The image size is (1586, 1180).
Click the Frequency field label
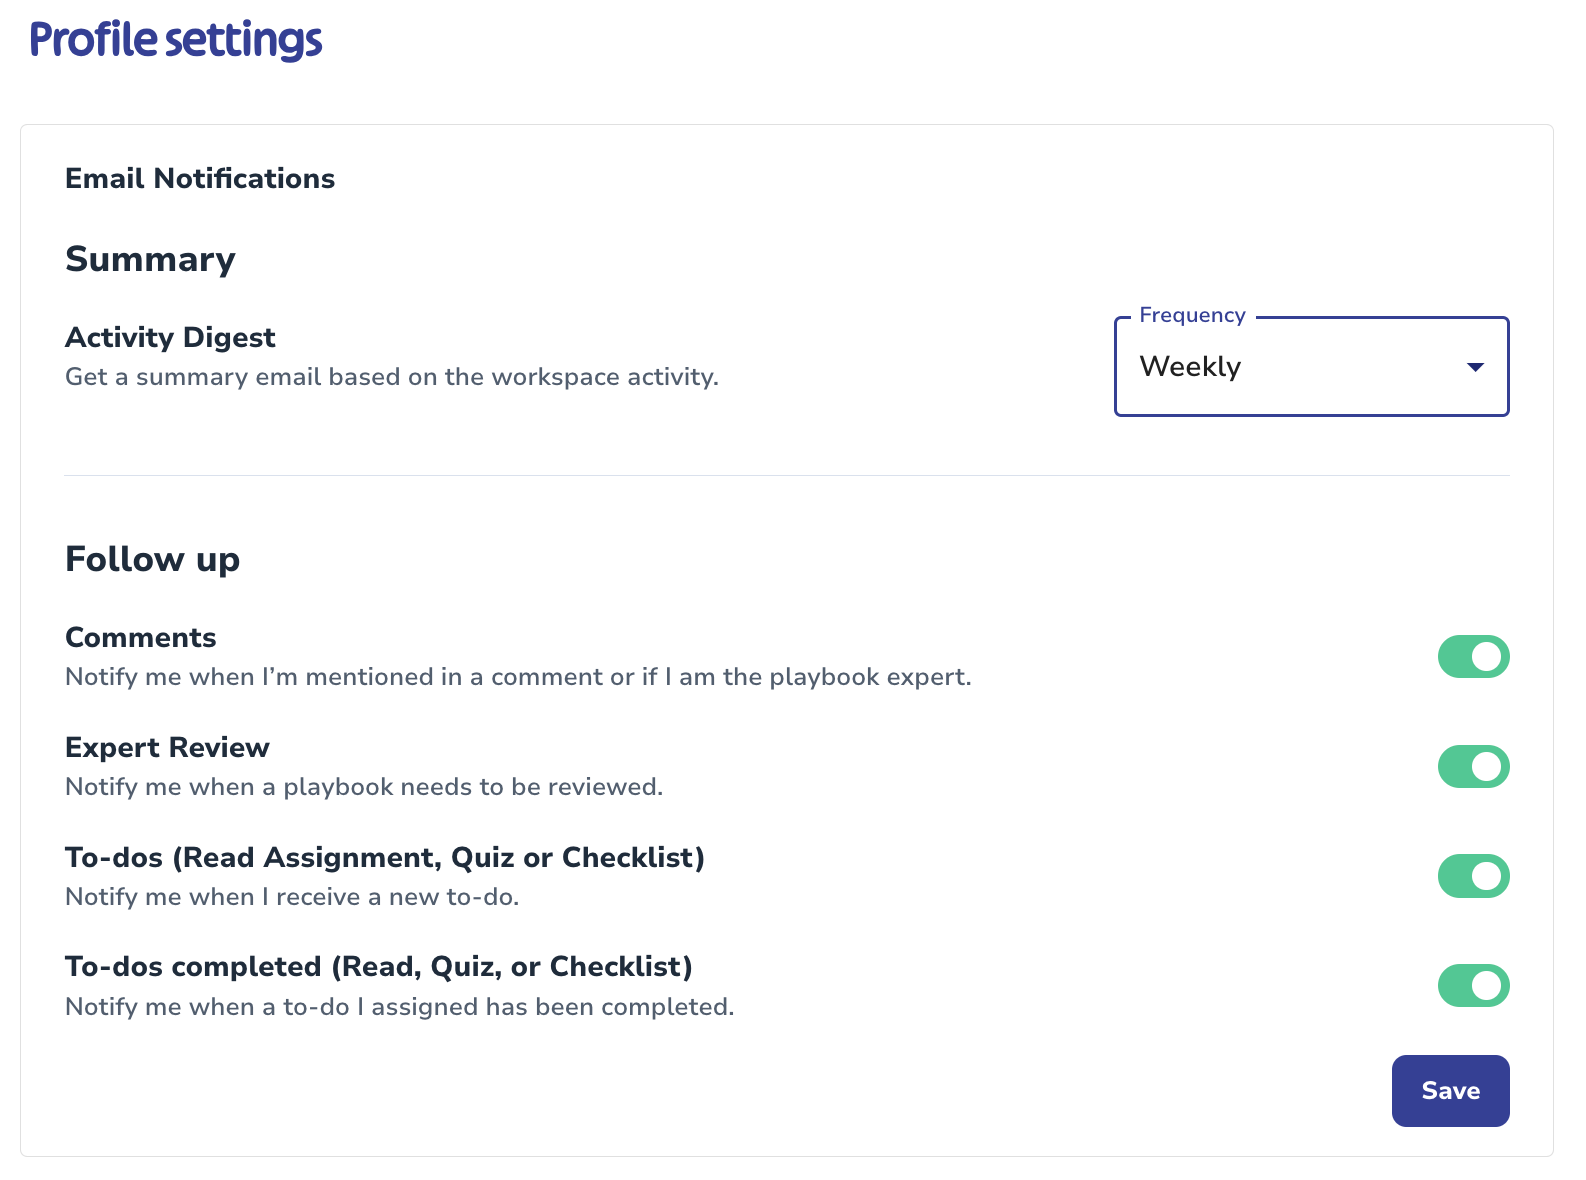tap(1192, 315)
